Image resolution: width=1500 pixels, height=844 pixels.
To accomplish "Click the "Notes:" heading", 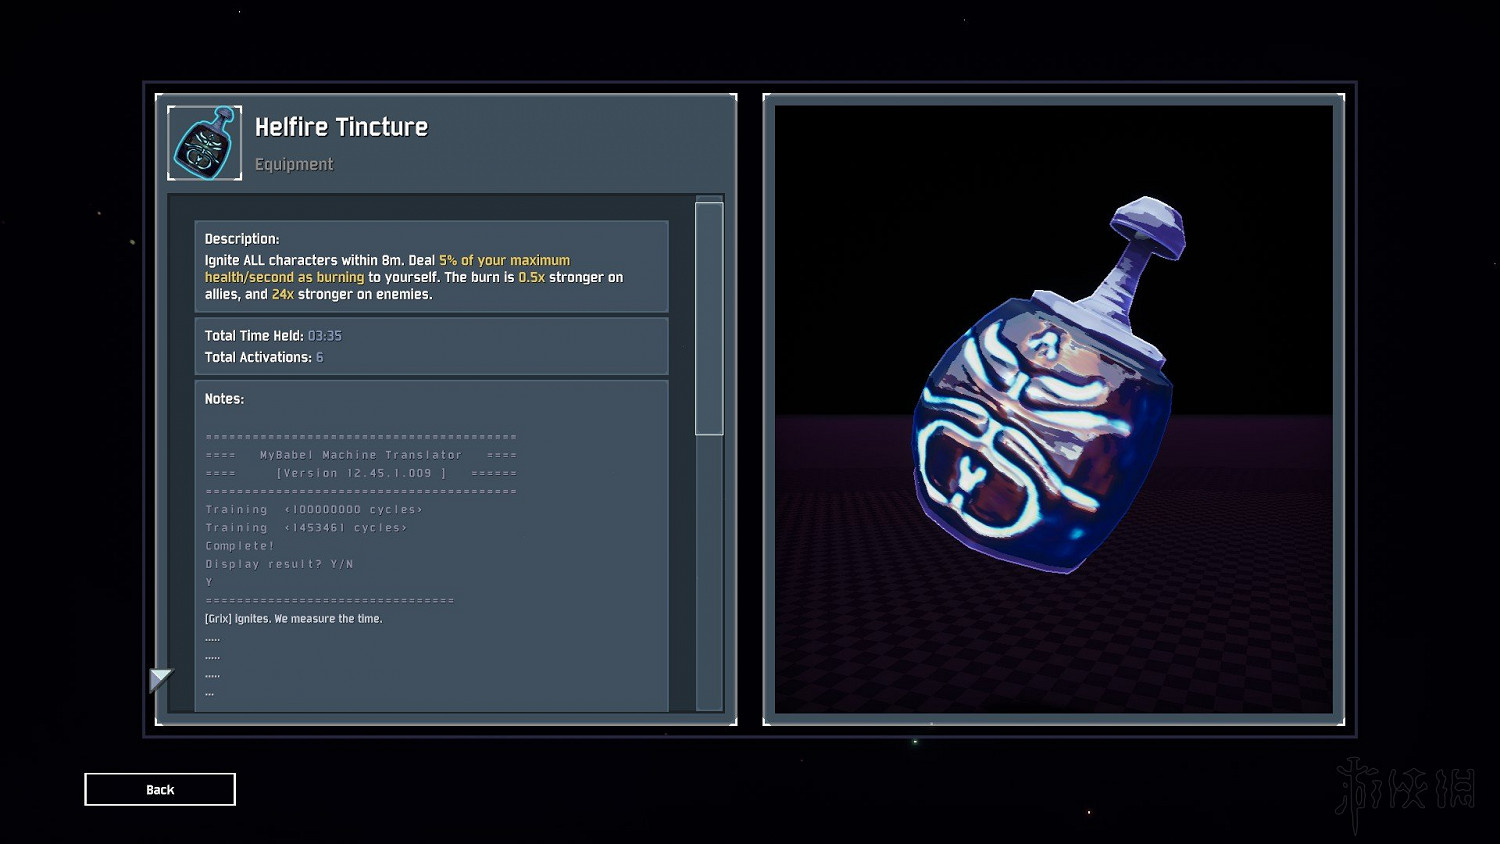I will coord(224,399).
